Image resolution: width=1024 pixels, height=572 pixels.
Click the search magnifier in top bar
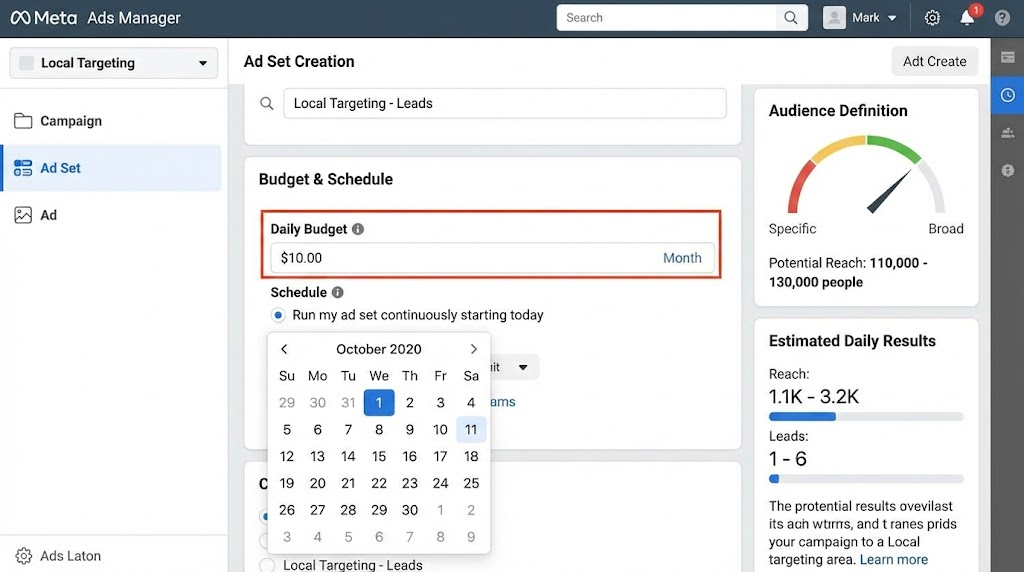pyautogui.click(x=791, y=18)
